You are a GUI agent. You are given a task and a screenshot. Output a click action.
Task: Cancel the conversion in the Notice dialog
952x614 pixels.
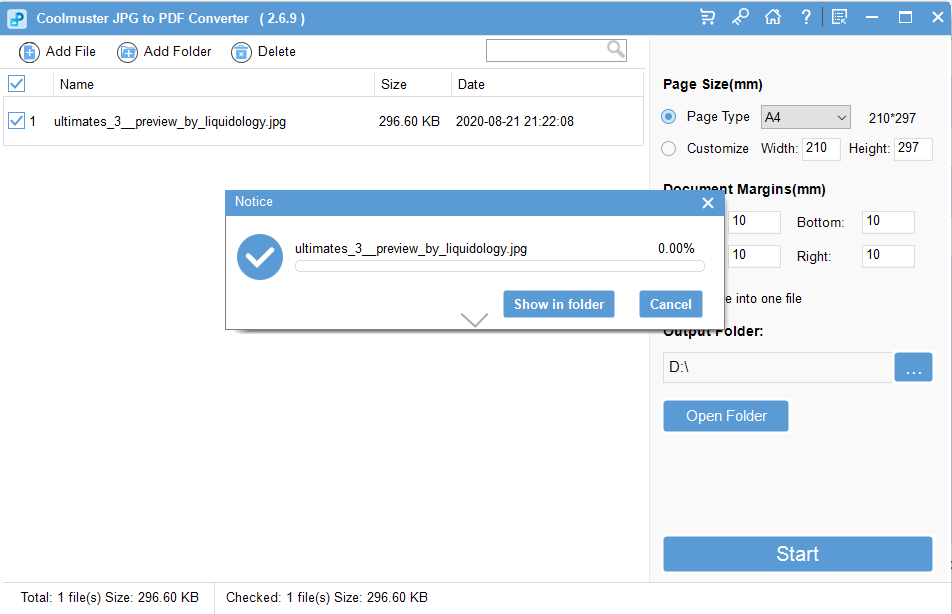pos(670,304)
